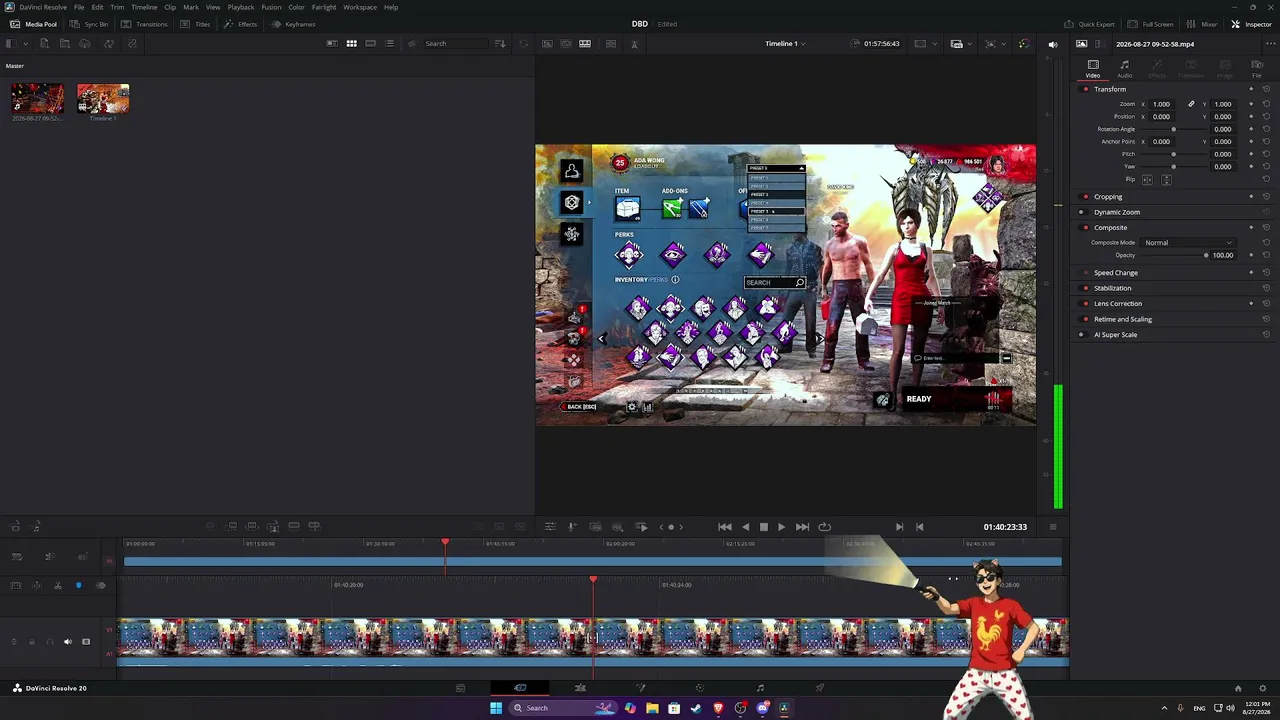Open File Explorer from the taskbar
The width and height of the screenshot is (1280, 720).
coord(652,708)
